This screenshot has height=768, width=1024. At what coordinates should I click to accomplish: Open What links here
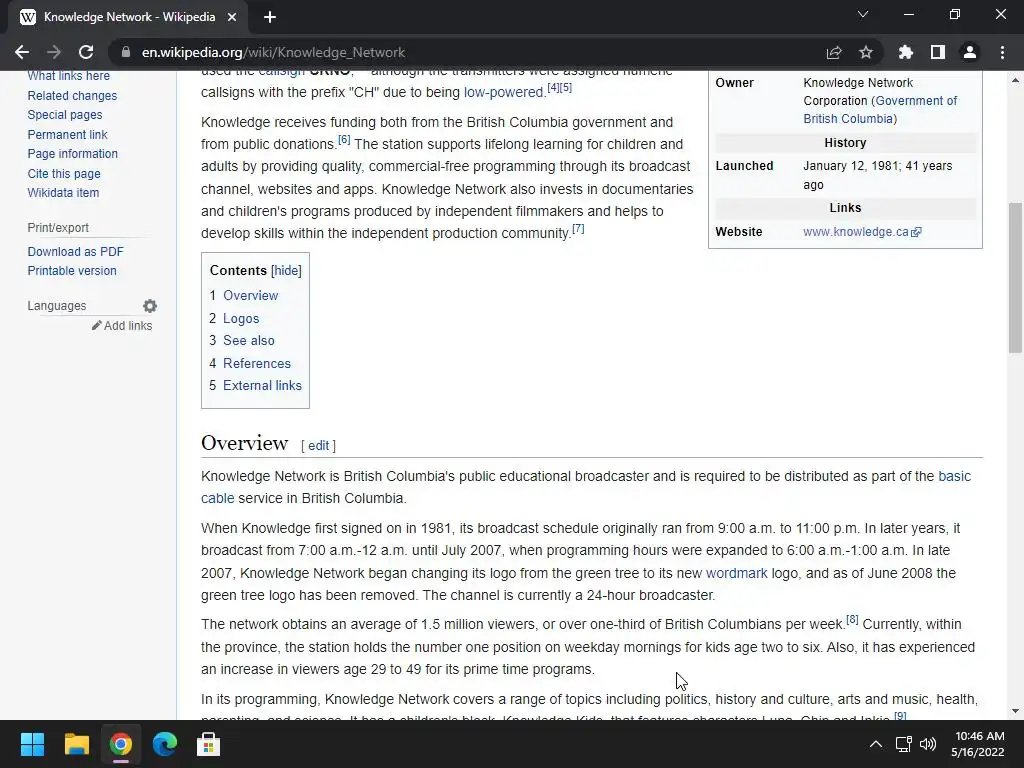(69, 76)
